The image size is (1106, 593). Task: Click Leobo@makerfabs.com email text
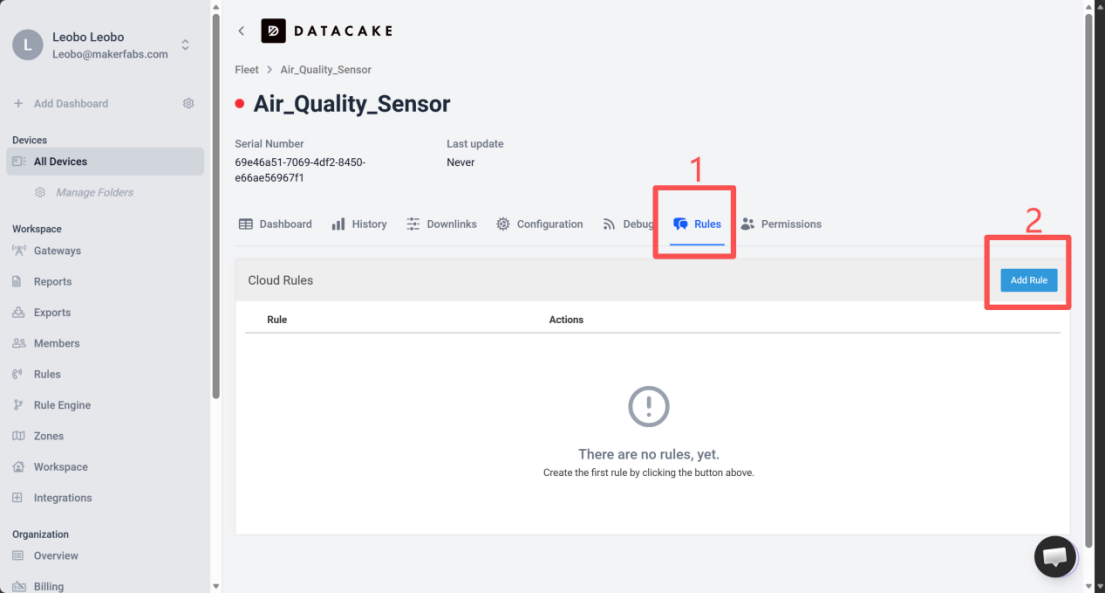click(110, 54)
